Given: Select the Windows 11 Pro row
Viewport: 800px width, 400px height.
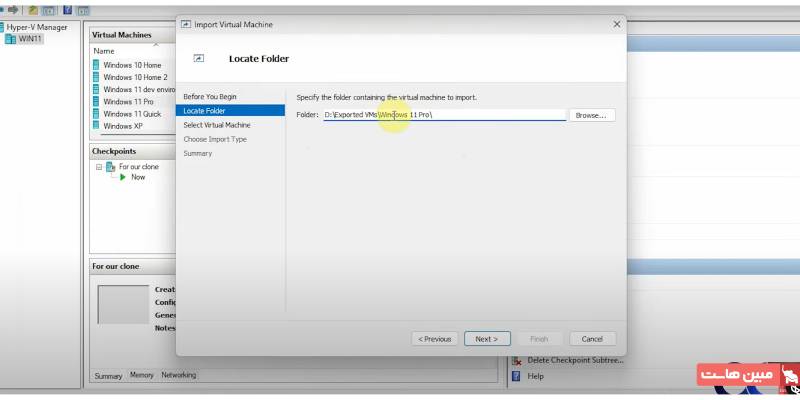Looking at the screenshot, I should [134, 102].
